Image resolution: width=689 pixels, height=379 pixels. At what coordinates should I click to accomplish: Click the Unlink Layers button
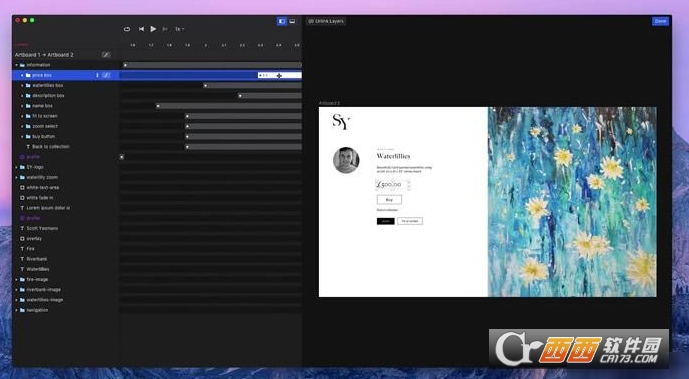(326, 21)
